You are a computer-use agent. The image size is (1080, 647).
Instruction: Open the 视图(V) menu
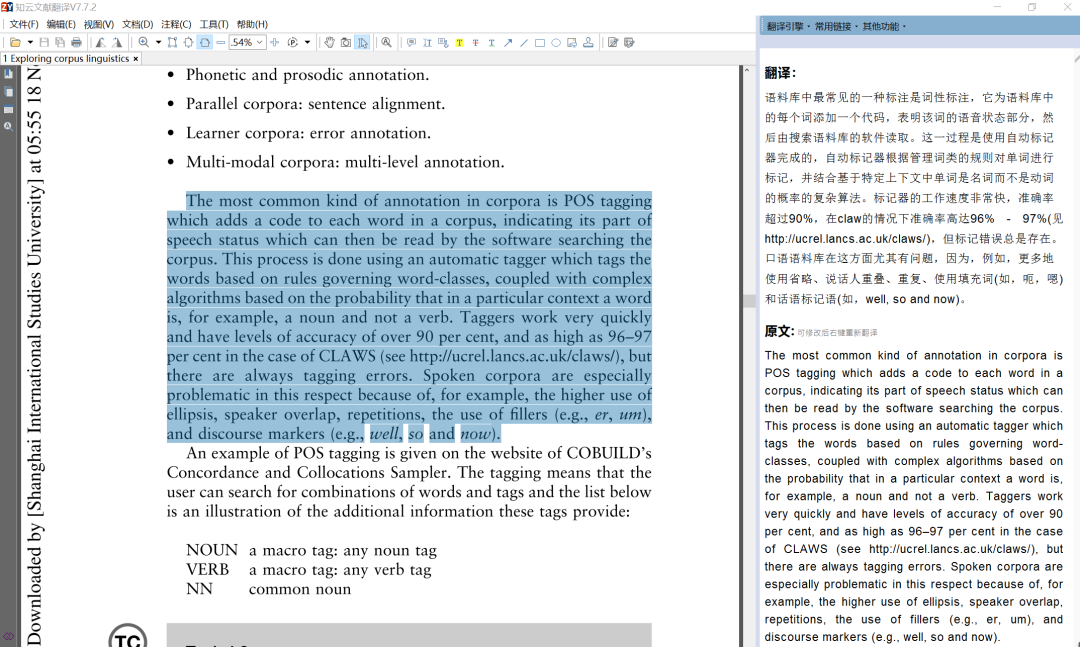click(98, 24)
